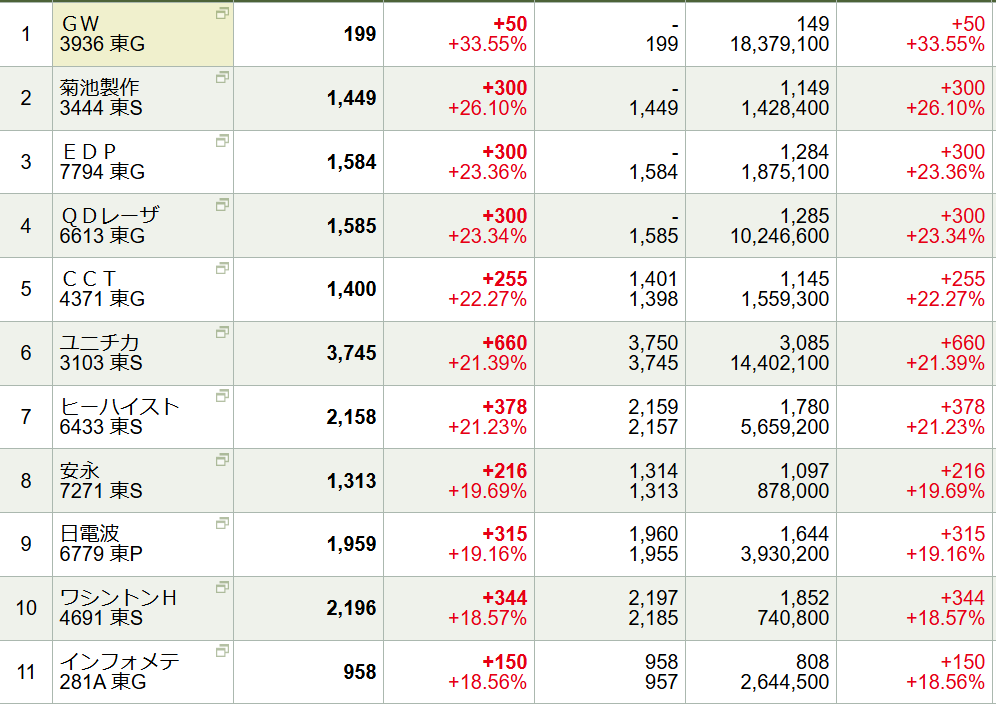
Task: Open the popup icon in the QDレーザ cell
Action: point(222,205)
